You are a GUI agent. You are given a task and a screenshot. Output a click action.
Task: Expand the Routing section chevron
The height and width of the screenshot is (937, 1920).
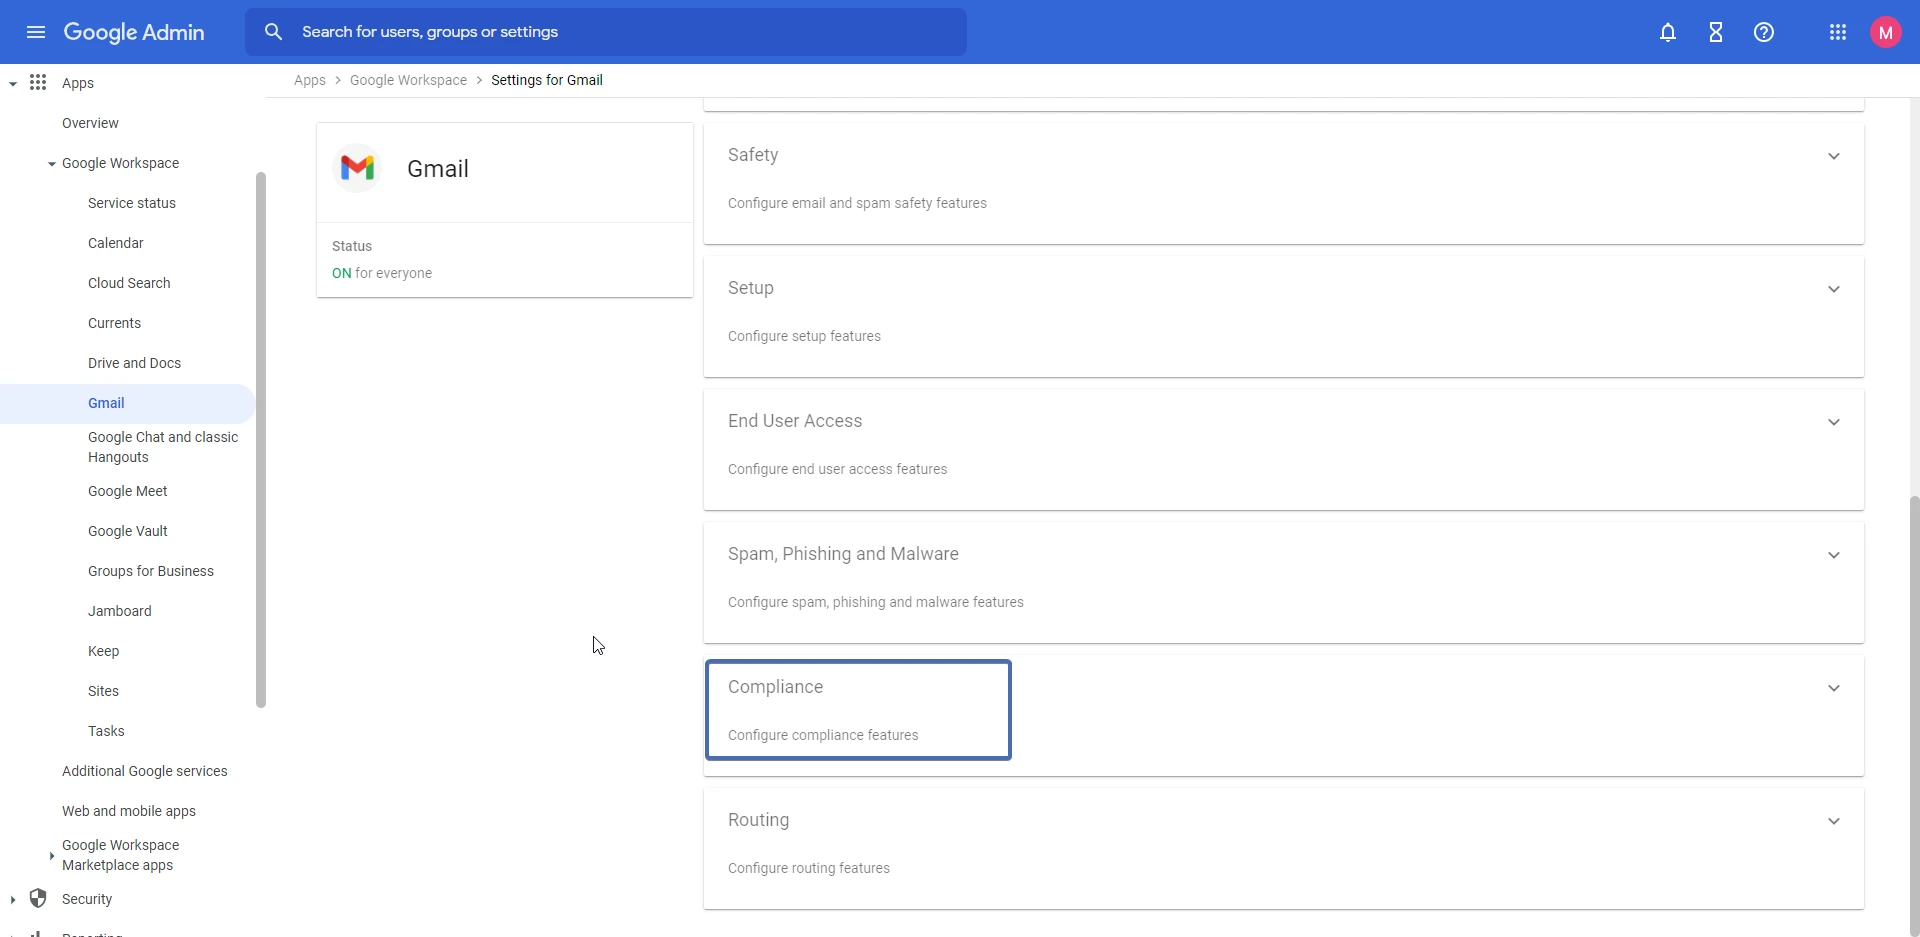(1833, 821)
